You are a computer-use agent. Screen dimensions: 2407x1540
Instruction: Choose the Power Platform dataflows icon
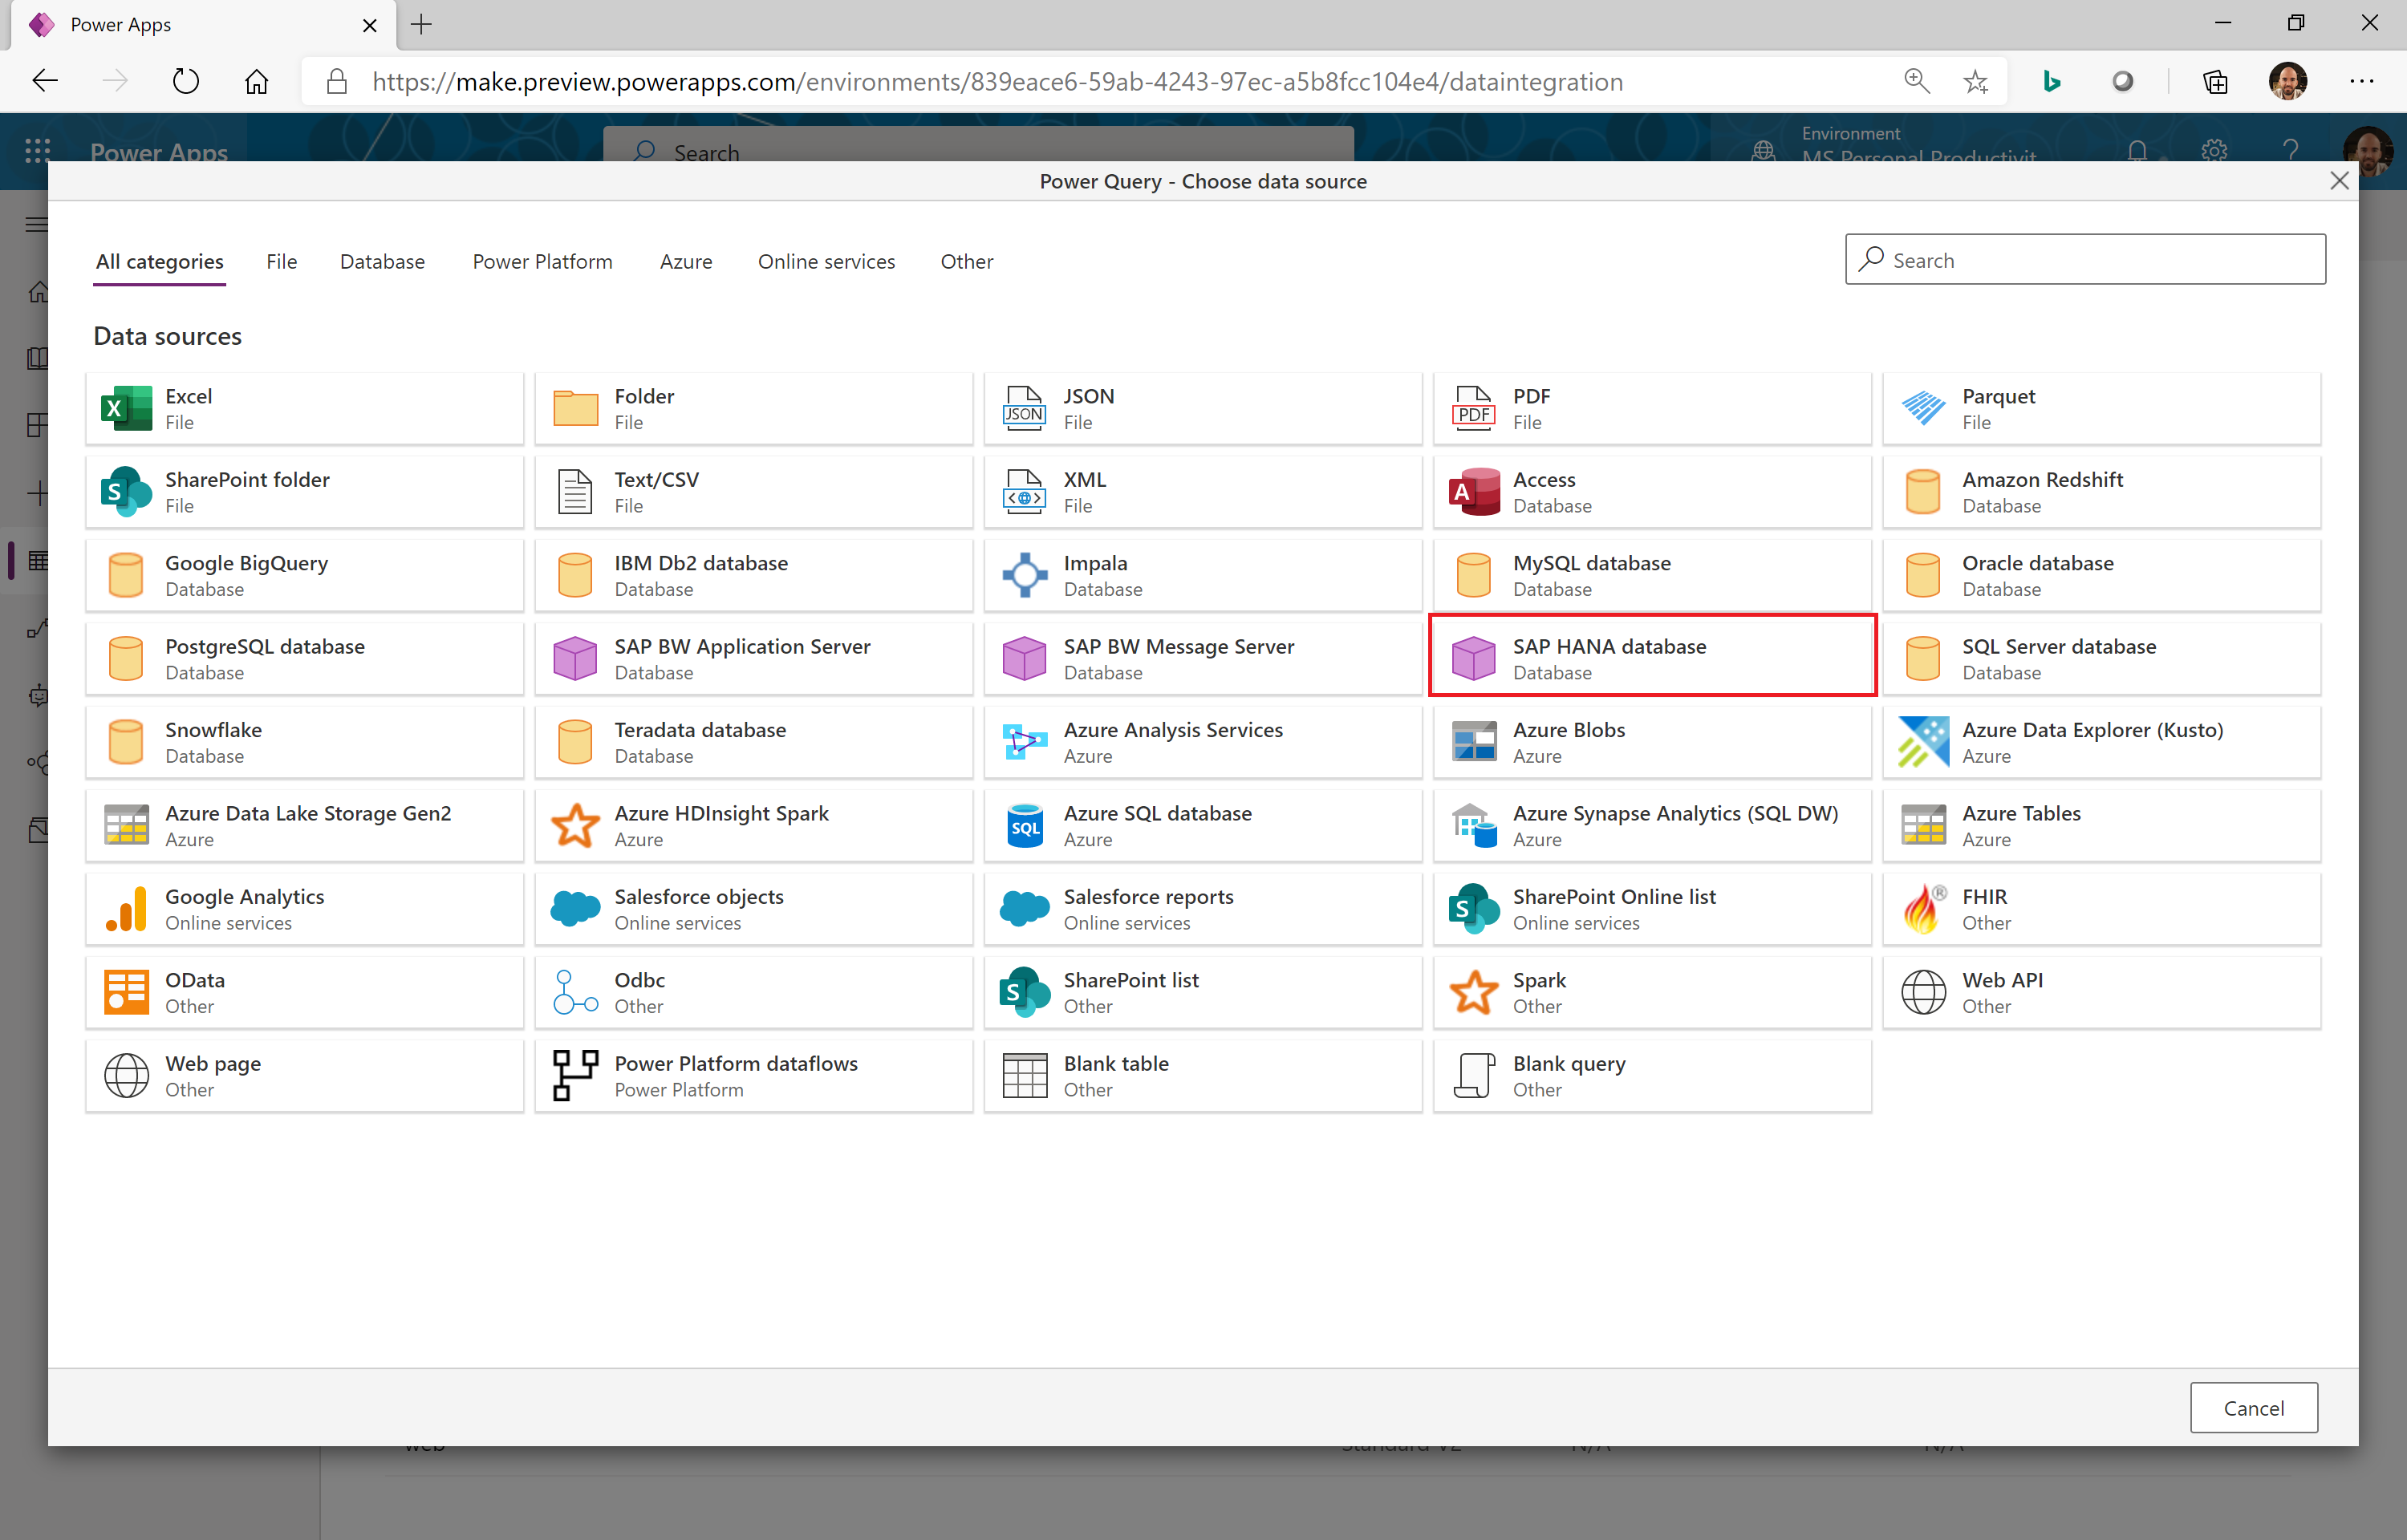575,1075
